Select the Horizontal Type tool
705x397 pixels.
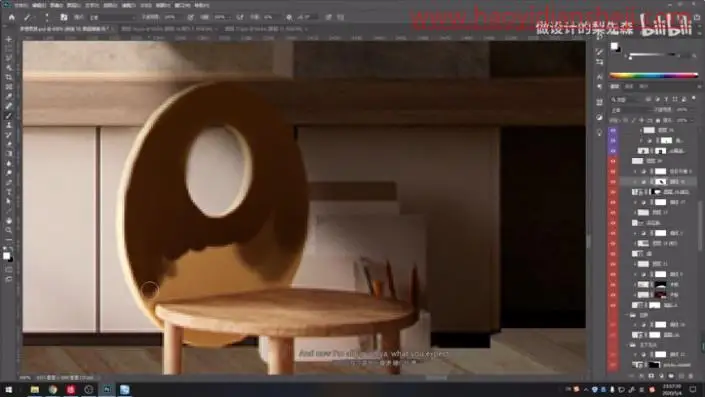(9, 192)
